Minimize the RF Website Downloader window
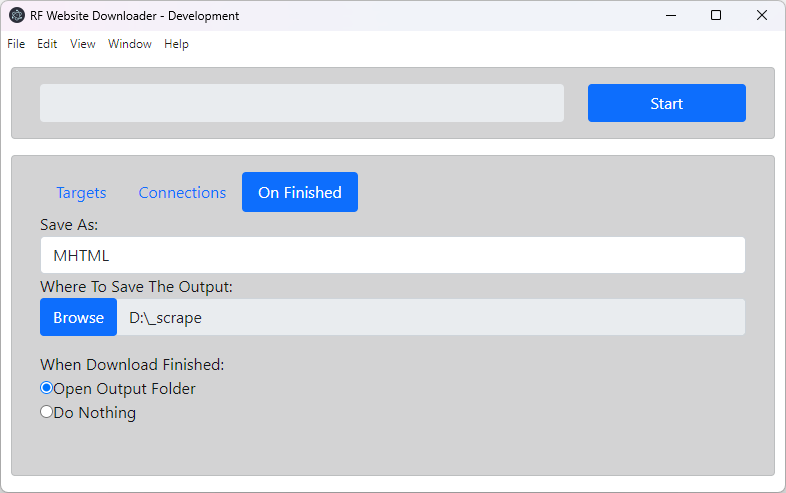786x493 pixels. [671, 16]
